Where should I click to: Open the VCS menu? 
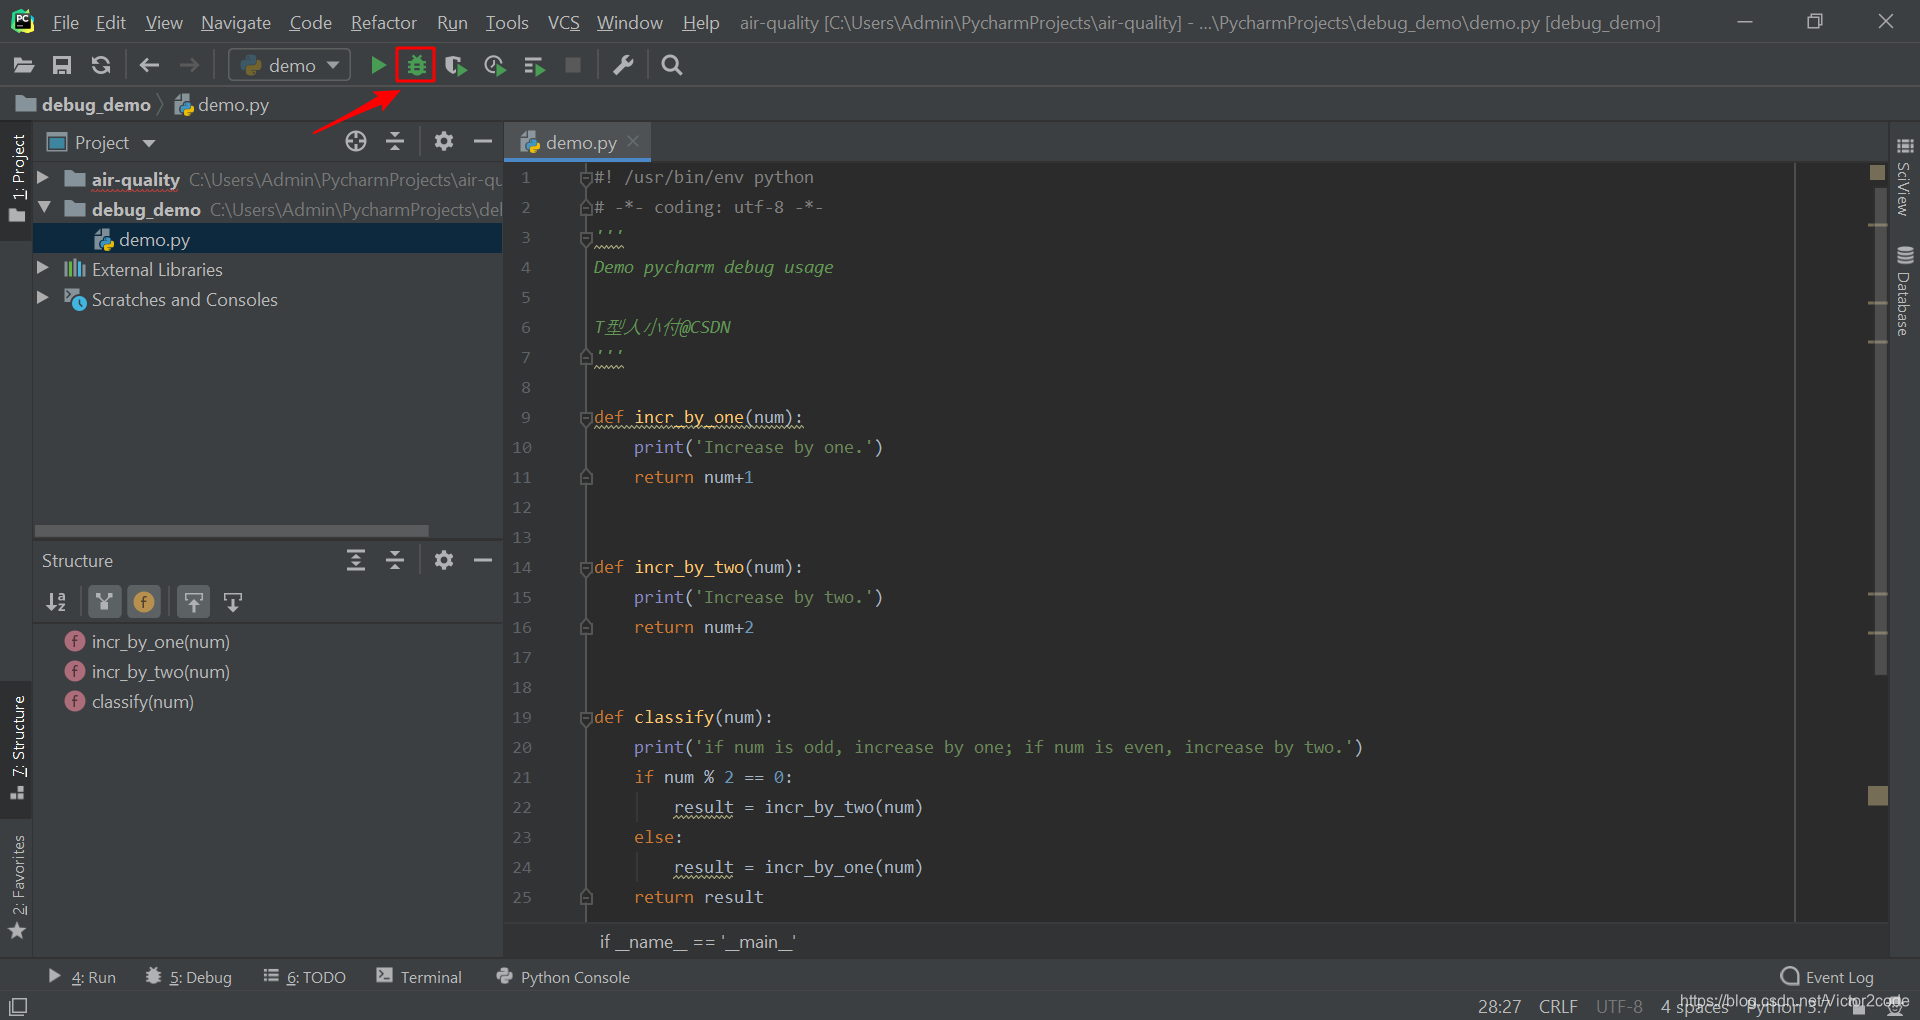click(563, 22)
